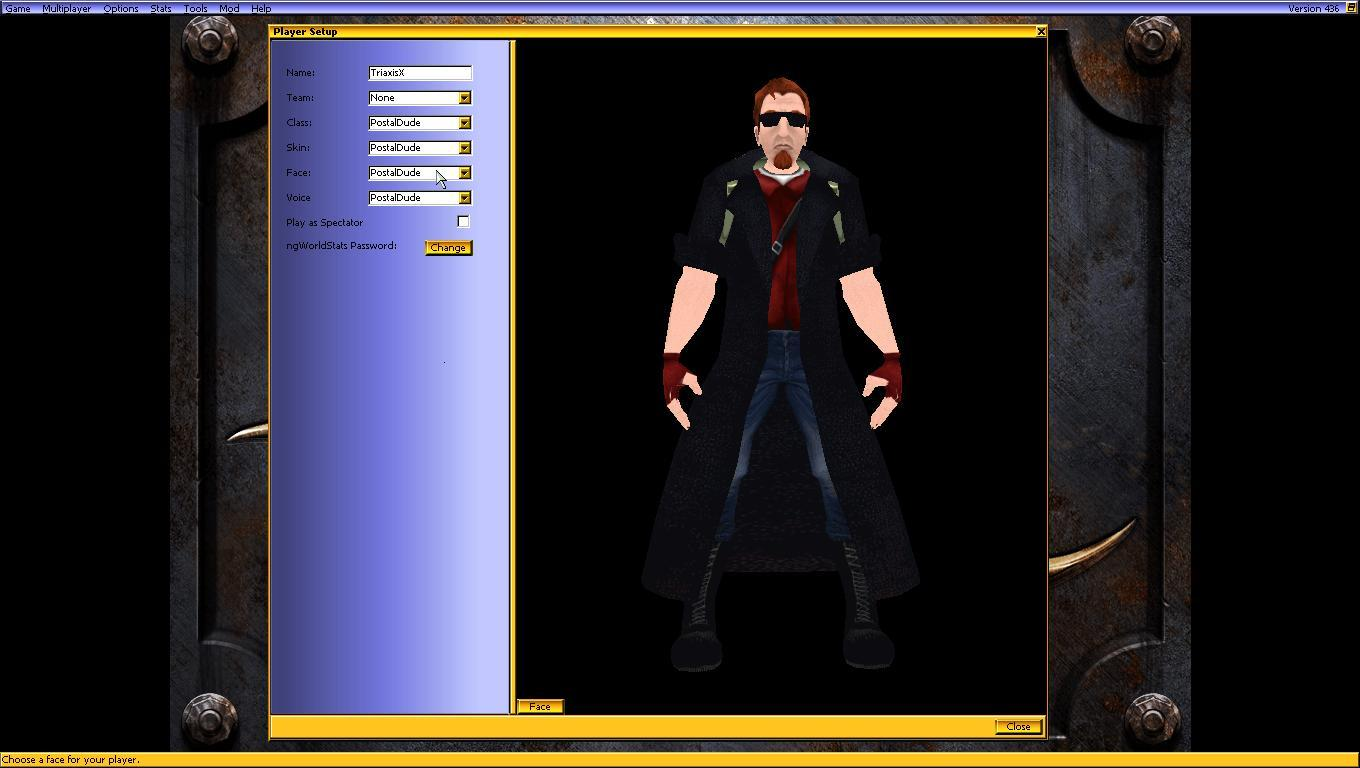
Task: Click the X to dismiss Player Setup
Action: click(x=1041, y=31)
